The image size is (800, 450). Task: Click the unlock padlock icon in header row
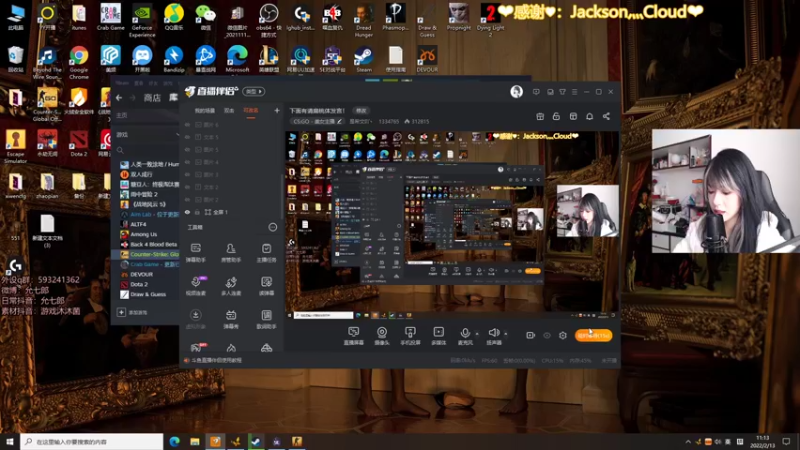pos(556,116)
